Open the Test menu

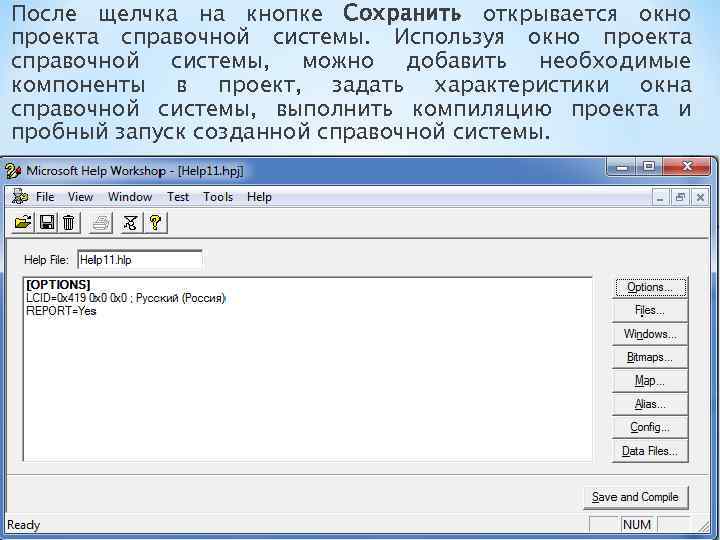pyautogui.click(x=178, y=197)
